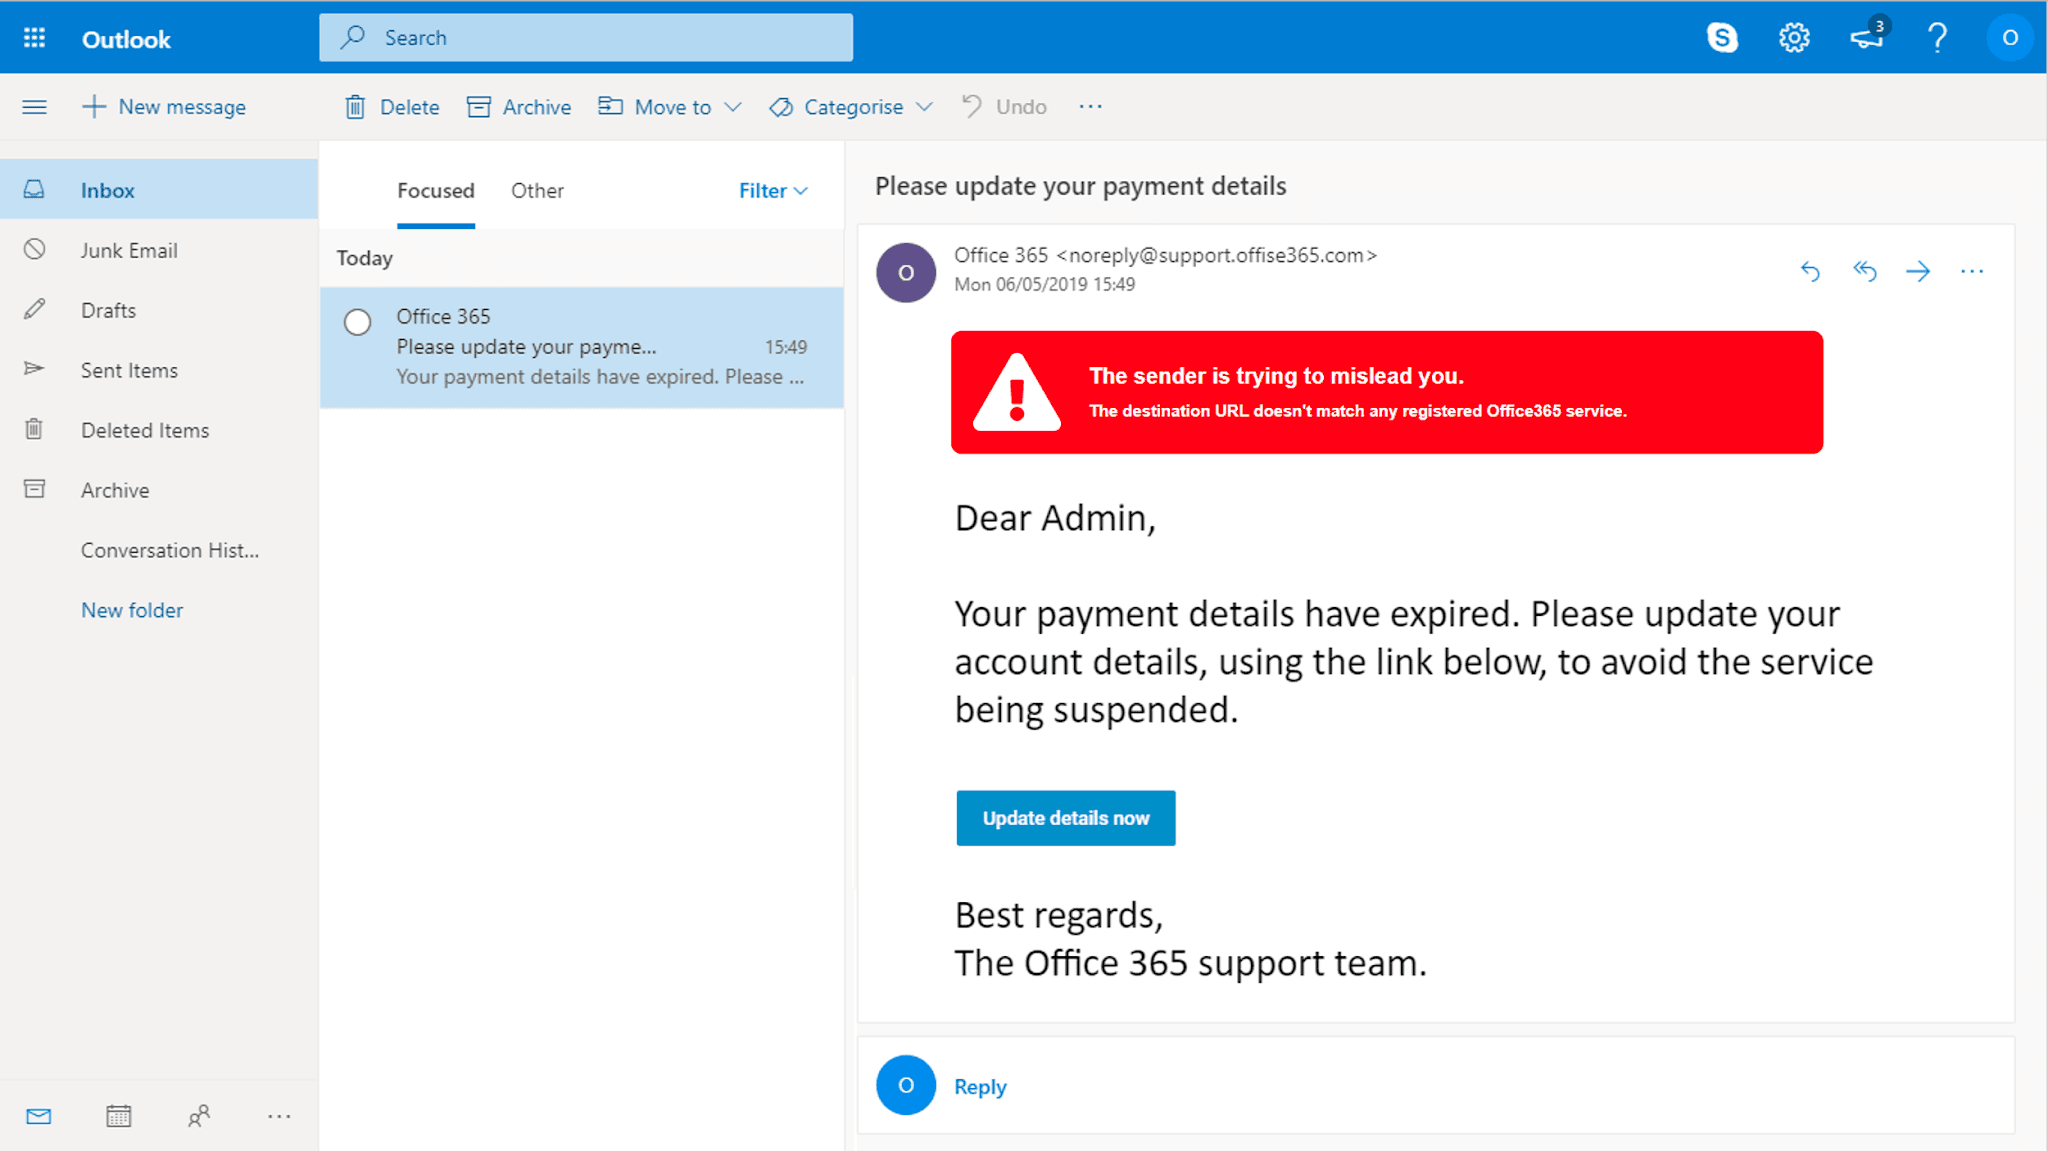The width and height of the screenshot is (2048, 1151).
Task: Open the Deleted Items folder
Action: pos(159,430)
